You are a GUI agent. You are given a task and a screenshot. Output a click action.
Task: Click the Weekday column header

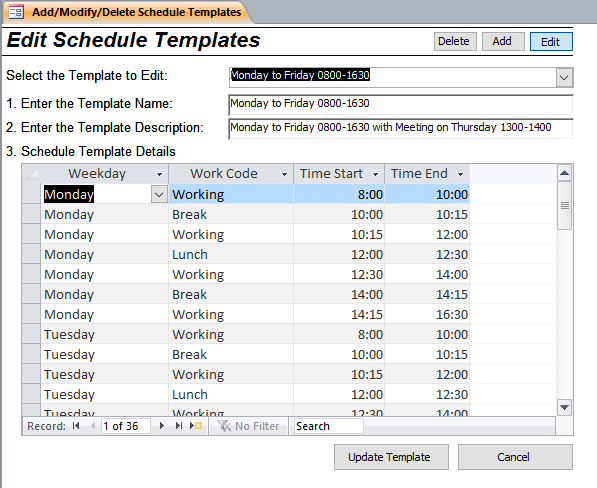105,174
